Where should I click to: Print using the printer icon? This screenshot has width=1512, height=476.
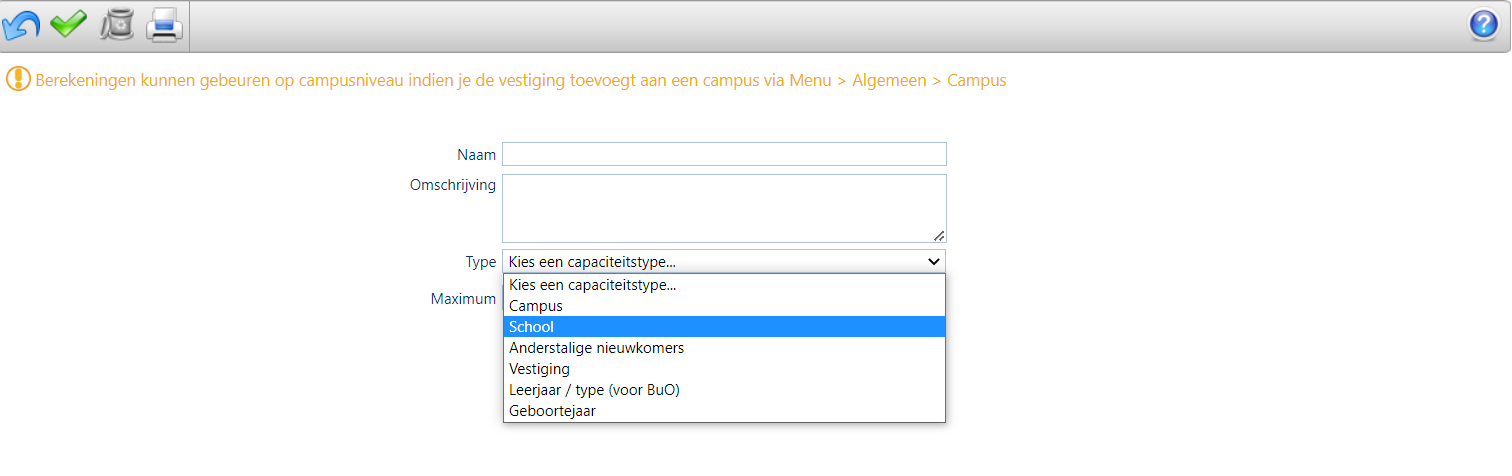pyautogui.click(x=164, y=25)
